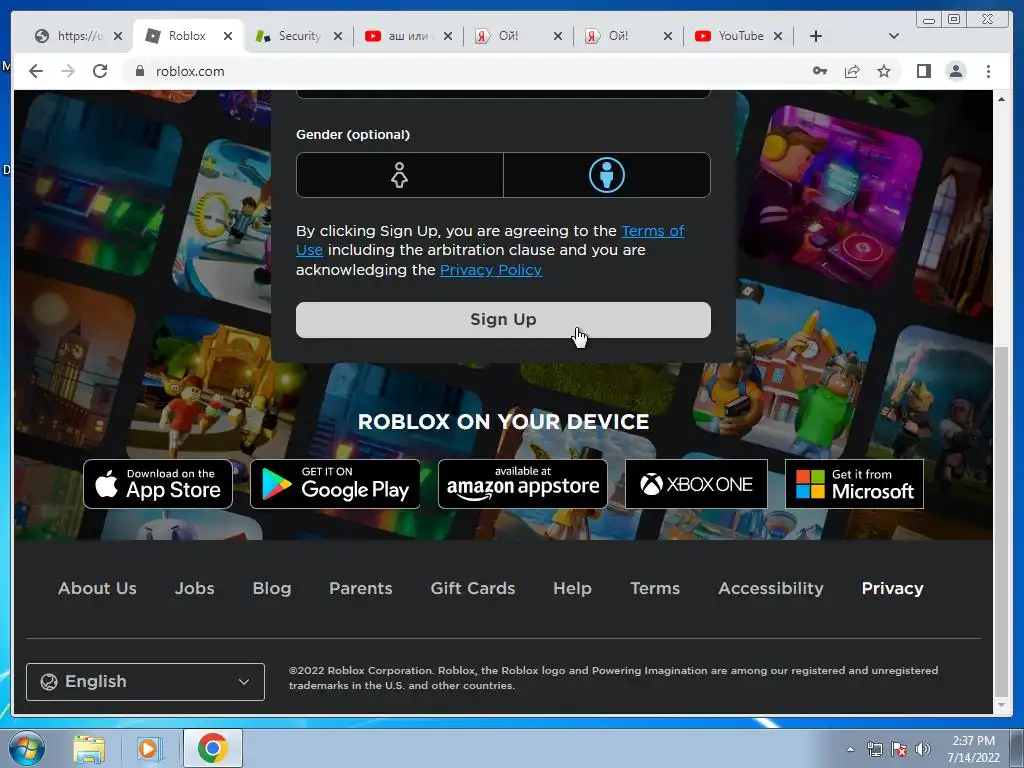Open the Blog footer link
This screenshot has width=1024, height=768.
coord(272,588)
